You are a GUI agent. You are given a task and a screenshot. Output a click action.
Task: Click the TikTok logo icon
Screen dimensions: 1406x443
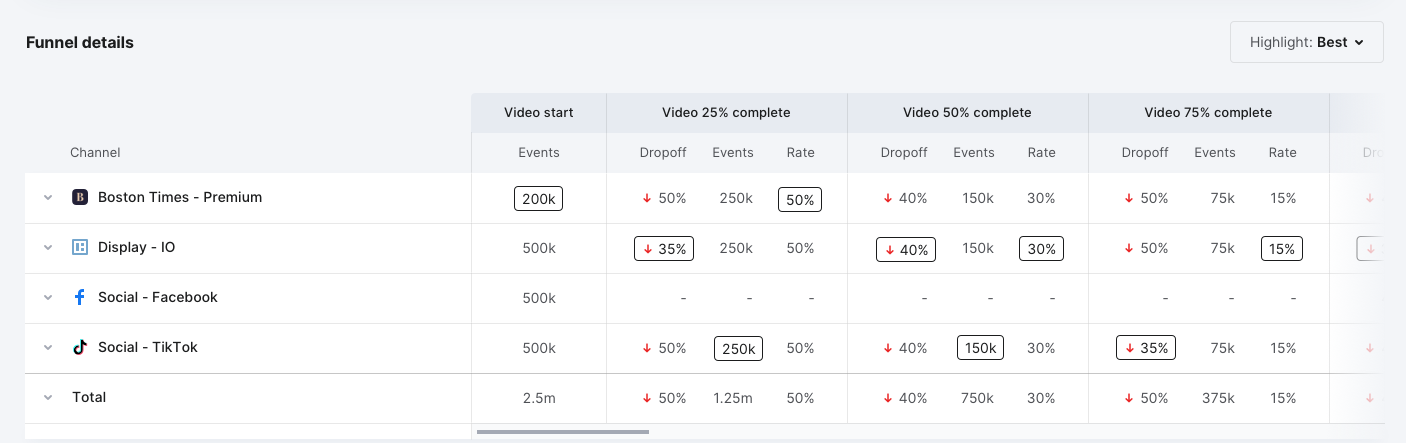80,347
